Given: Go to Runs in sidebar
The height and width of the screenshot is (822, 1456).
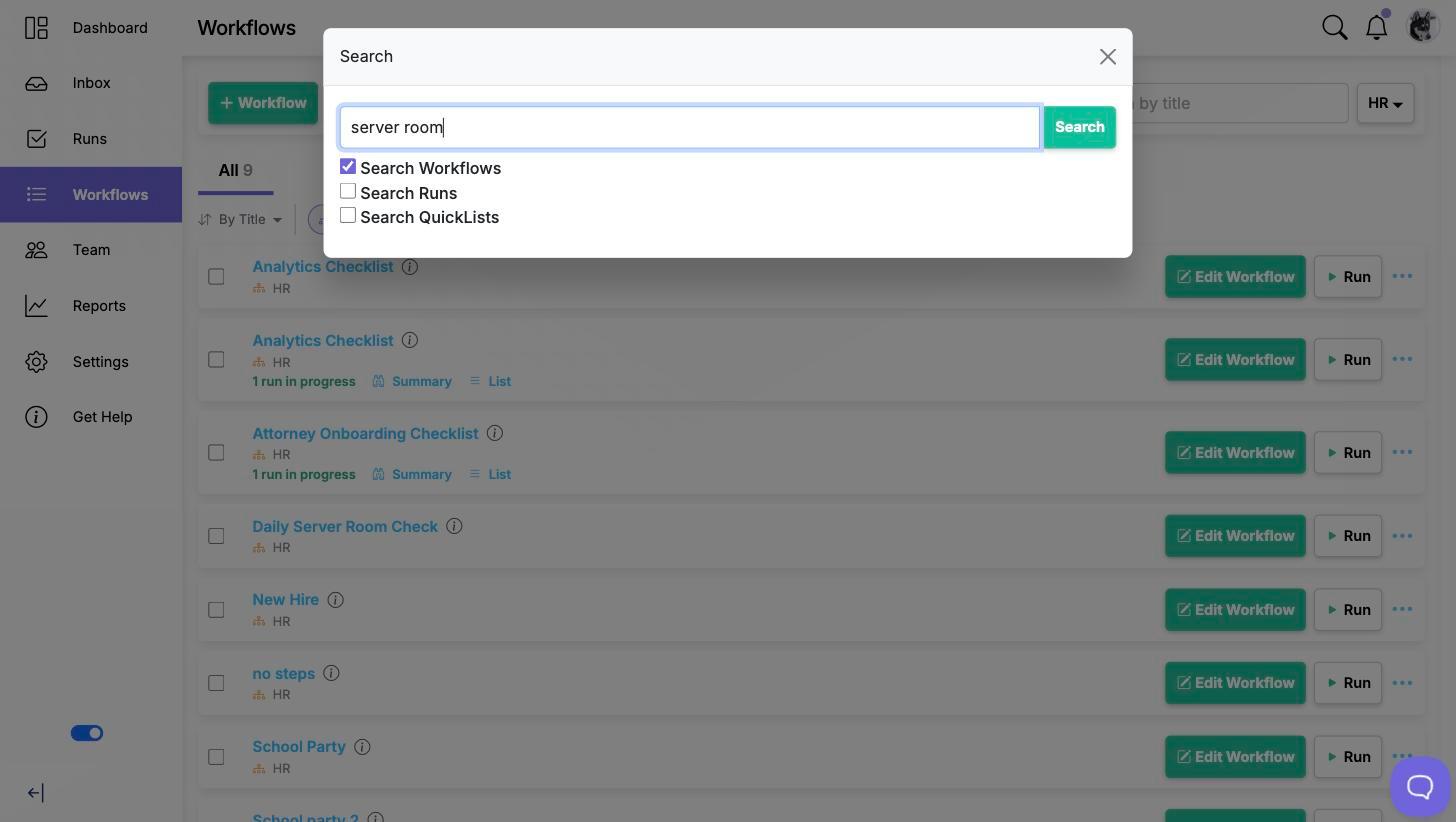Looking at the screenshot, I should (x=91, y=139).
